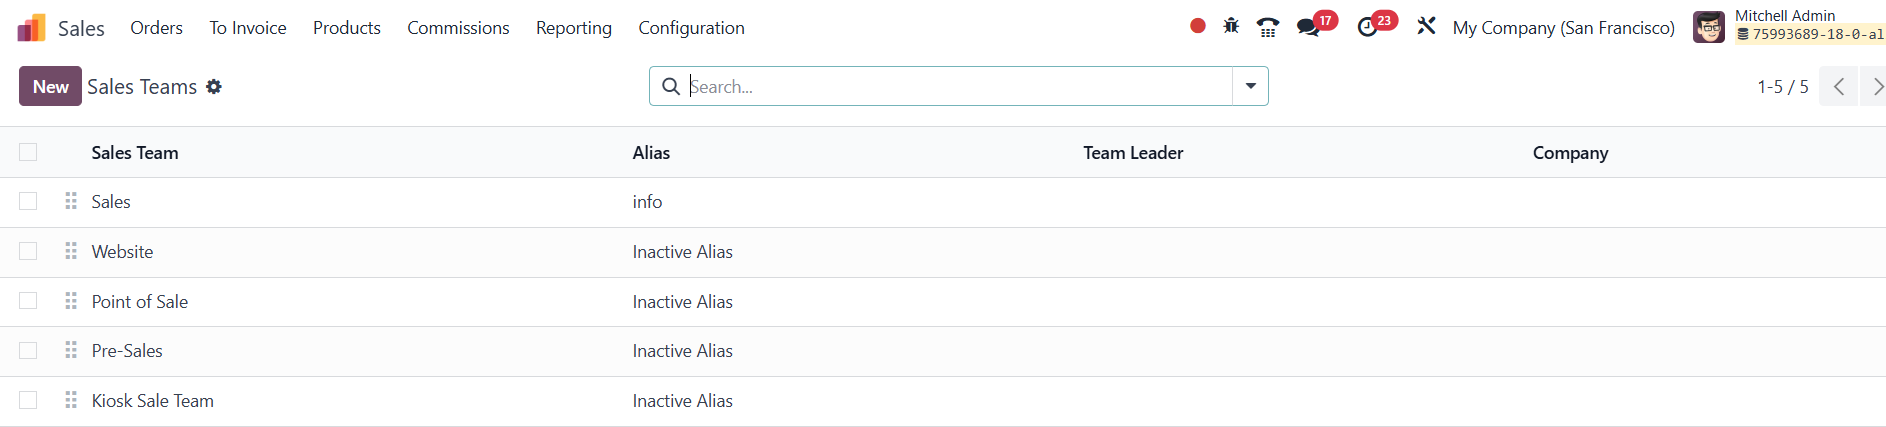Click the red recording dot icon
The image size is (1886, 427).
point(1197,26)
